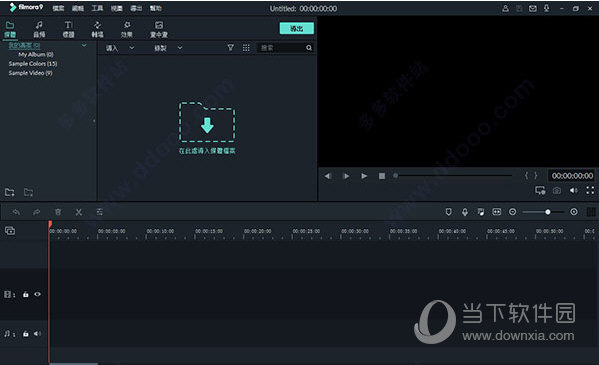Collapse the folder sidebar arrow handle

[x=94, y=121]
